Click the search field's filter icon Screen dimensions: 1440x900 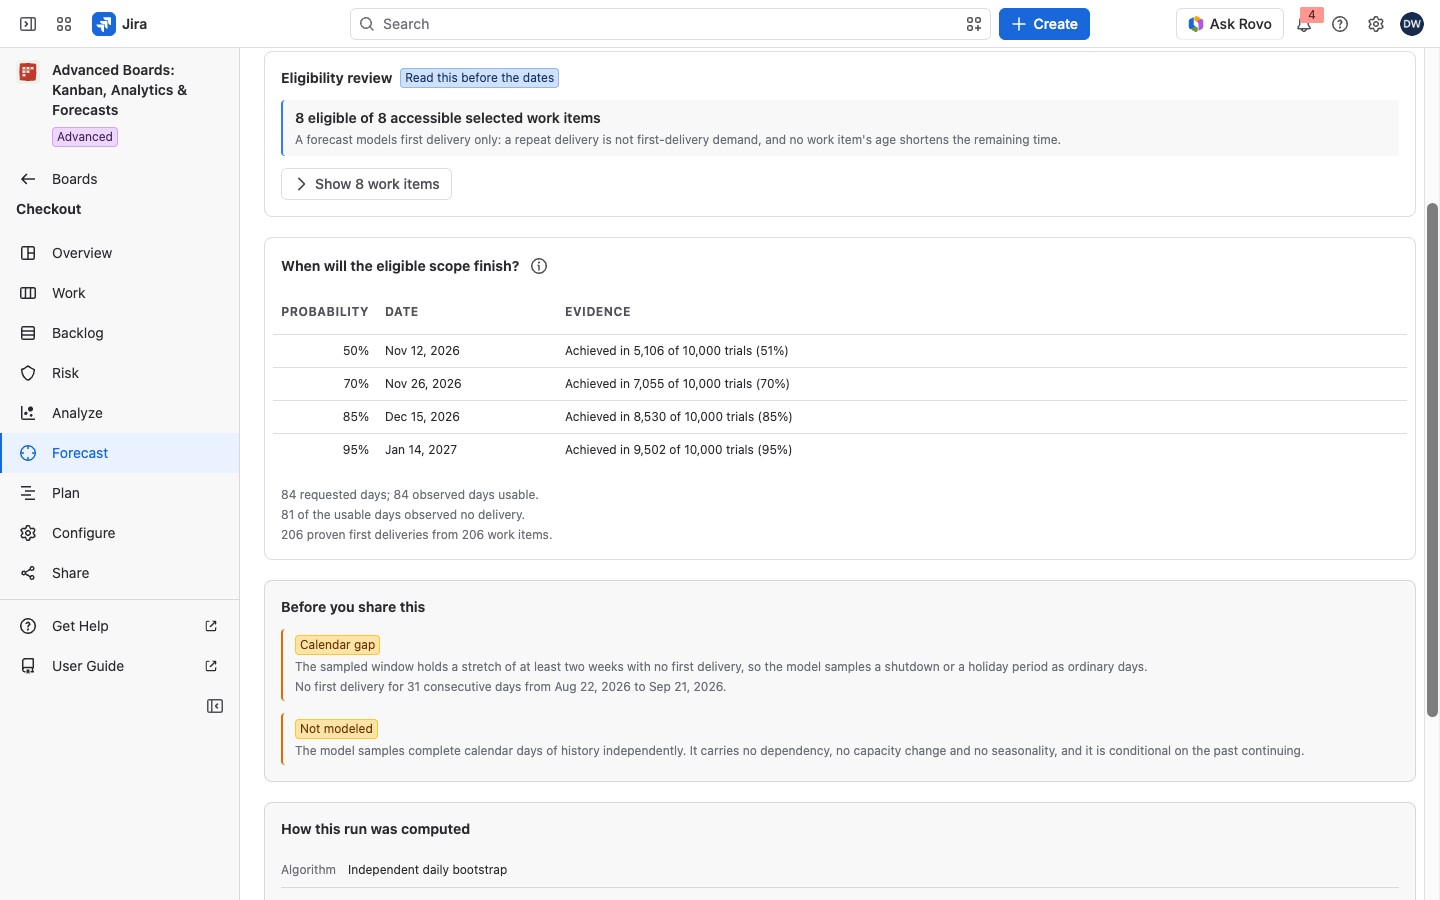974,24
